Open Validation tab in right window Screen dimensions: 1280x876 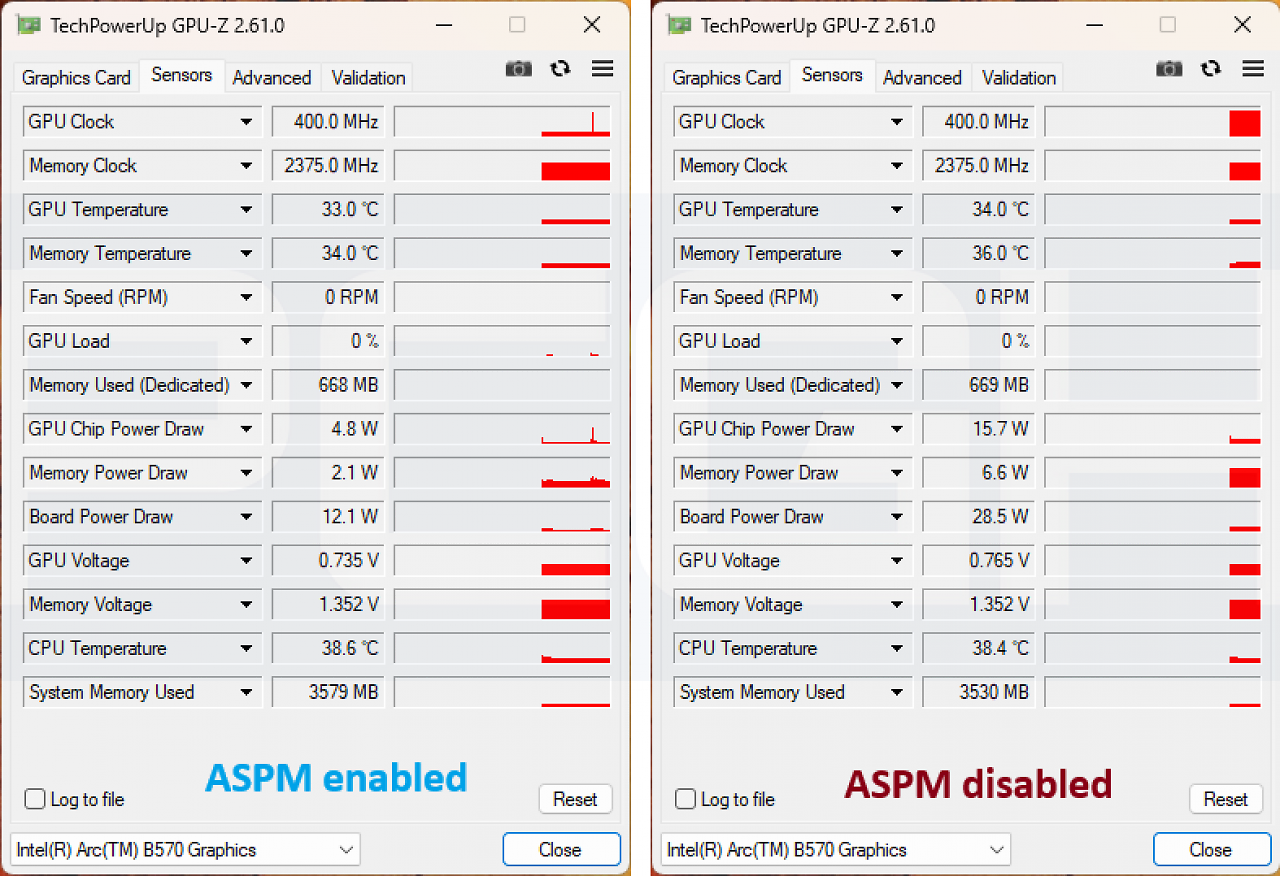coord(1019,78)
